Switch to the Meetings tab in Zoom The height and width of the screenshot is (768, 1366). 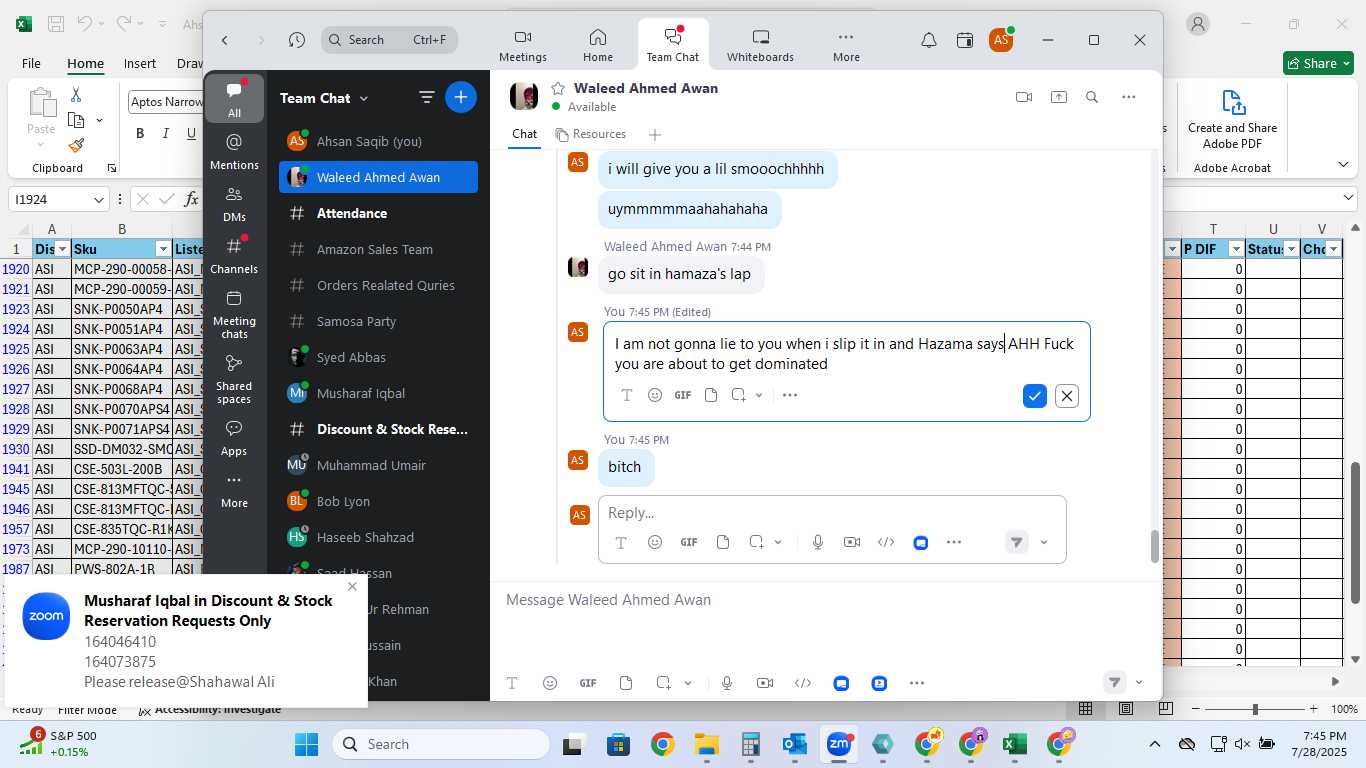click(523, 45)
